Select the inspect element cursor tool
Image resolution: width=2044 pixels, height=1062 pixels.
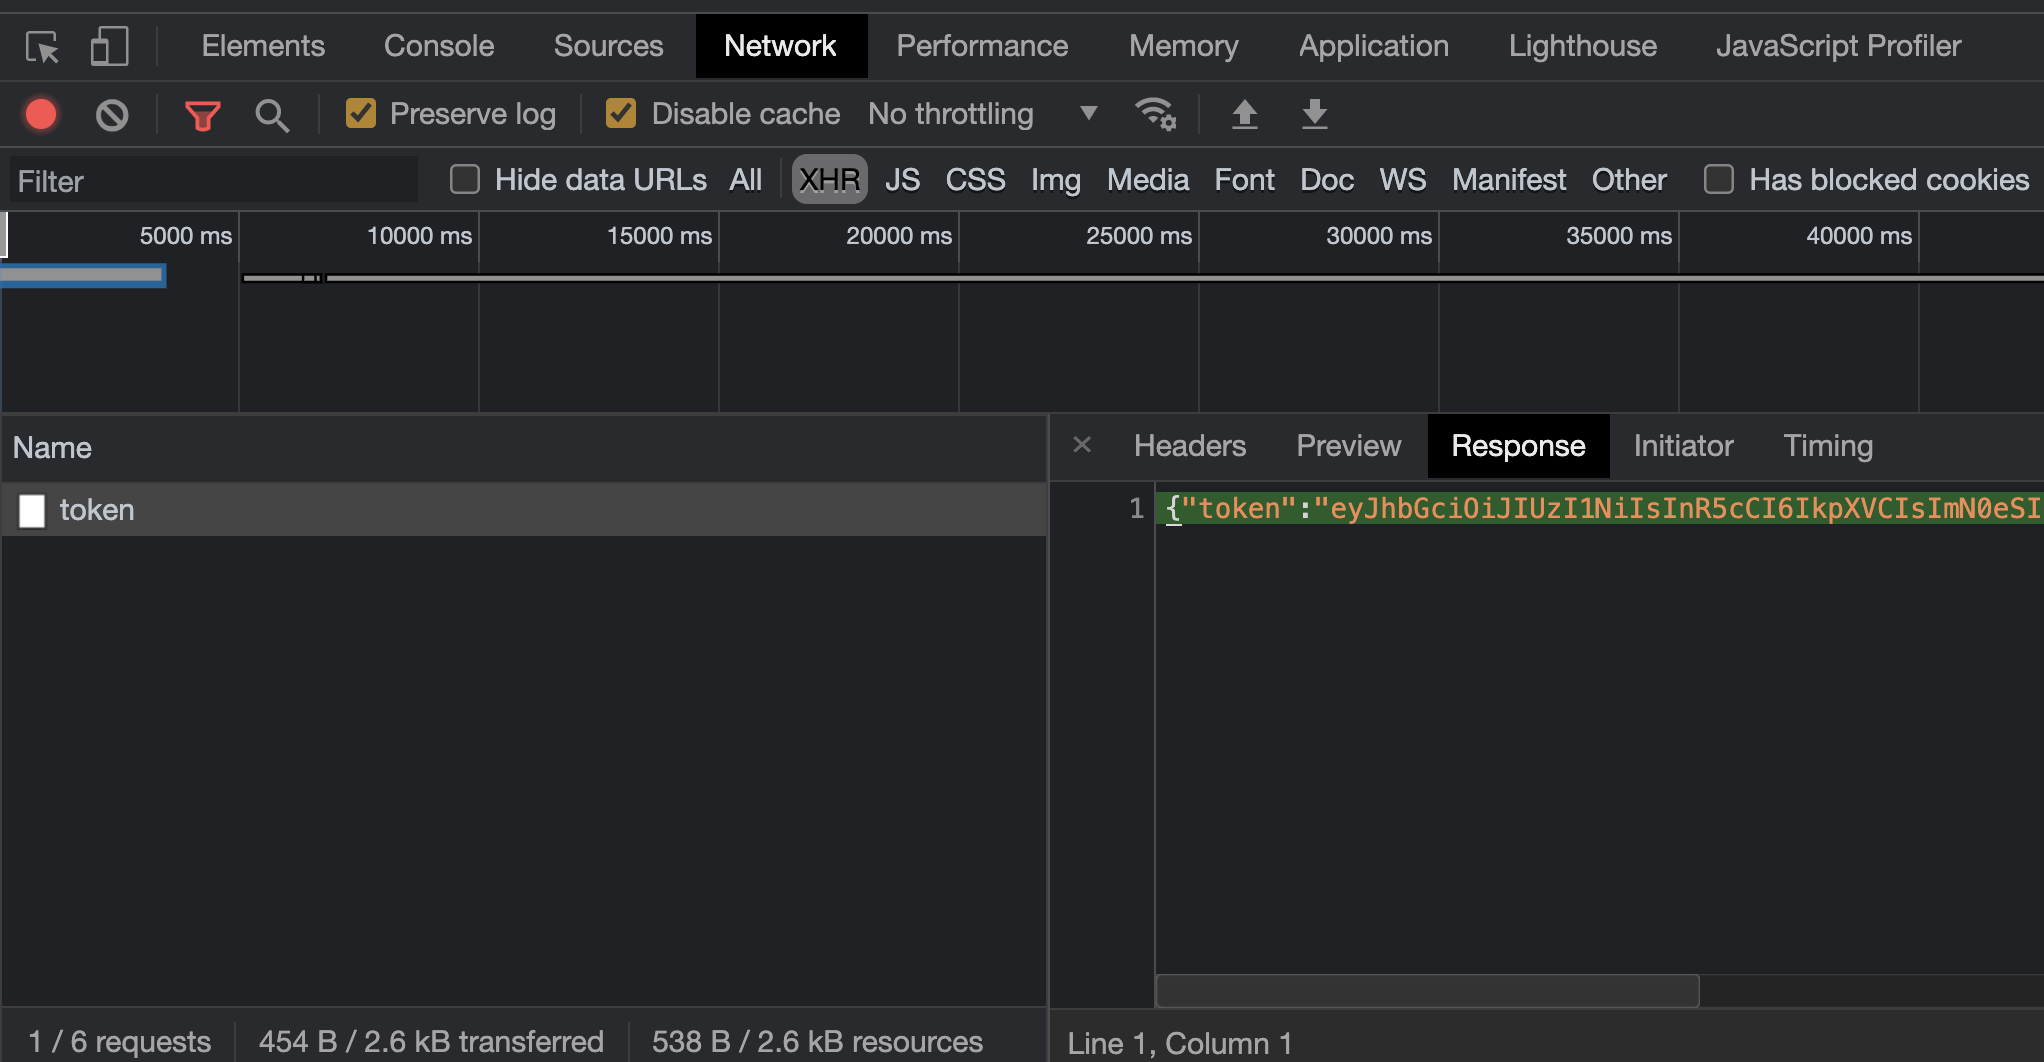click(41, 45)
